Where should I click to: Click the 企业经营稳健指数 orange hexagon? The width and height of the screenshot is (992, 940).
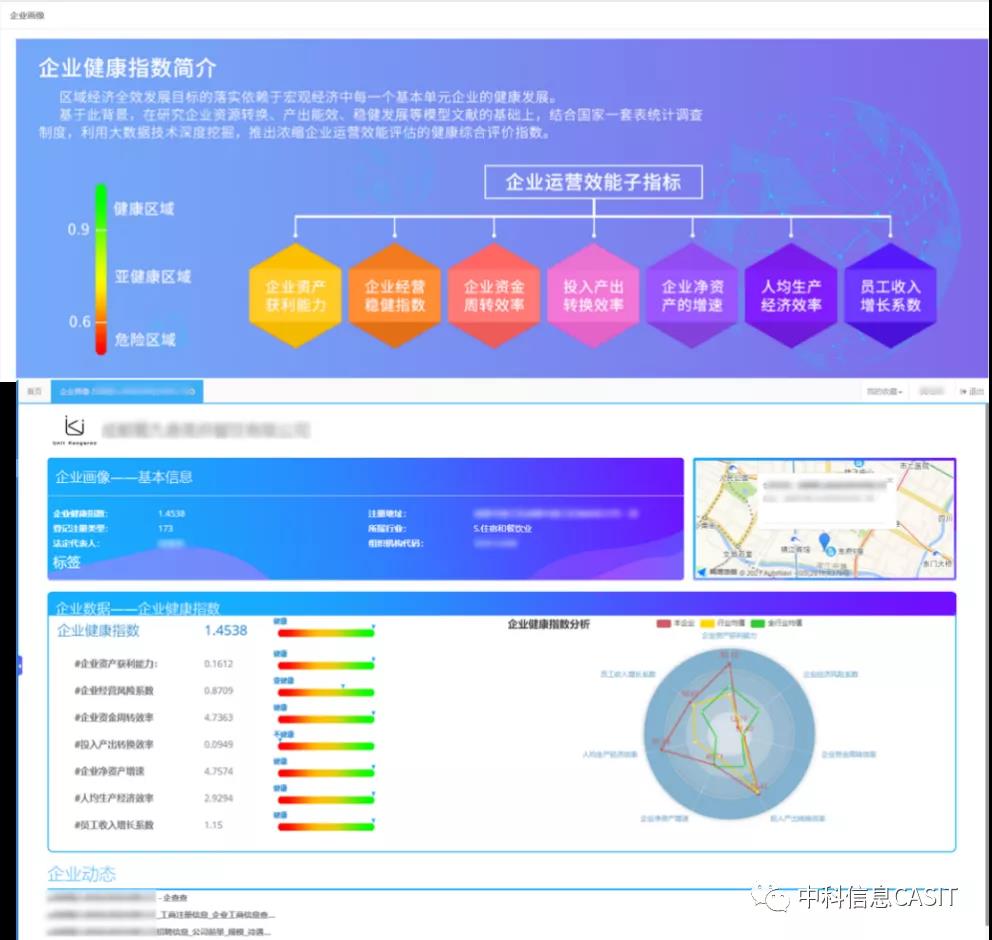pyautogui.click(x=395, y=295)
